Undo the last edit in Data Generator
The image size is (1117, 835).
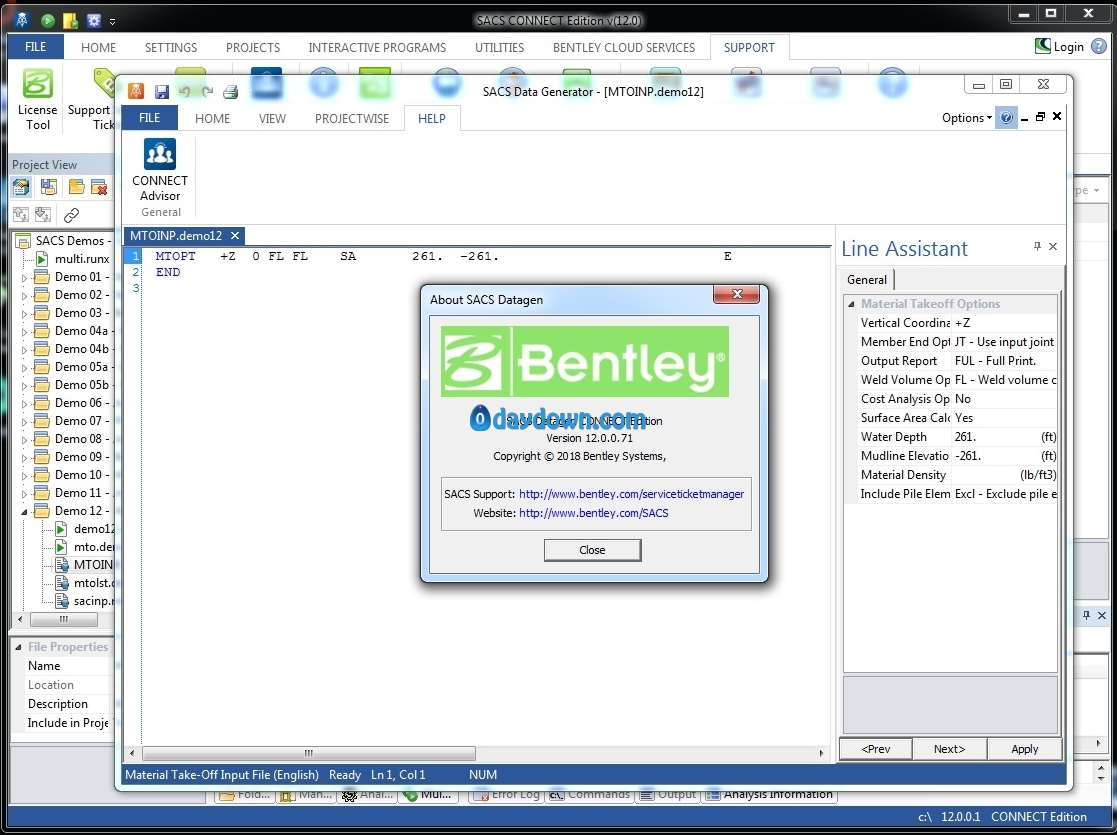pos(185,91)
